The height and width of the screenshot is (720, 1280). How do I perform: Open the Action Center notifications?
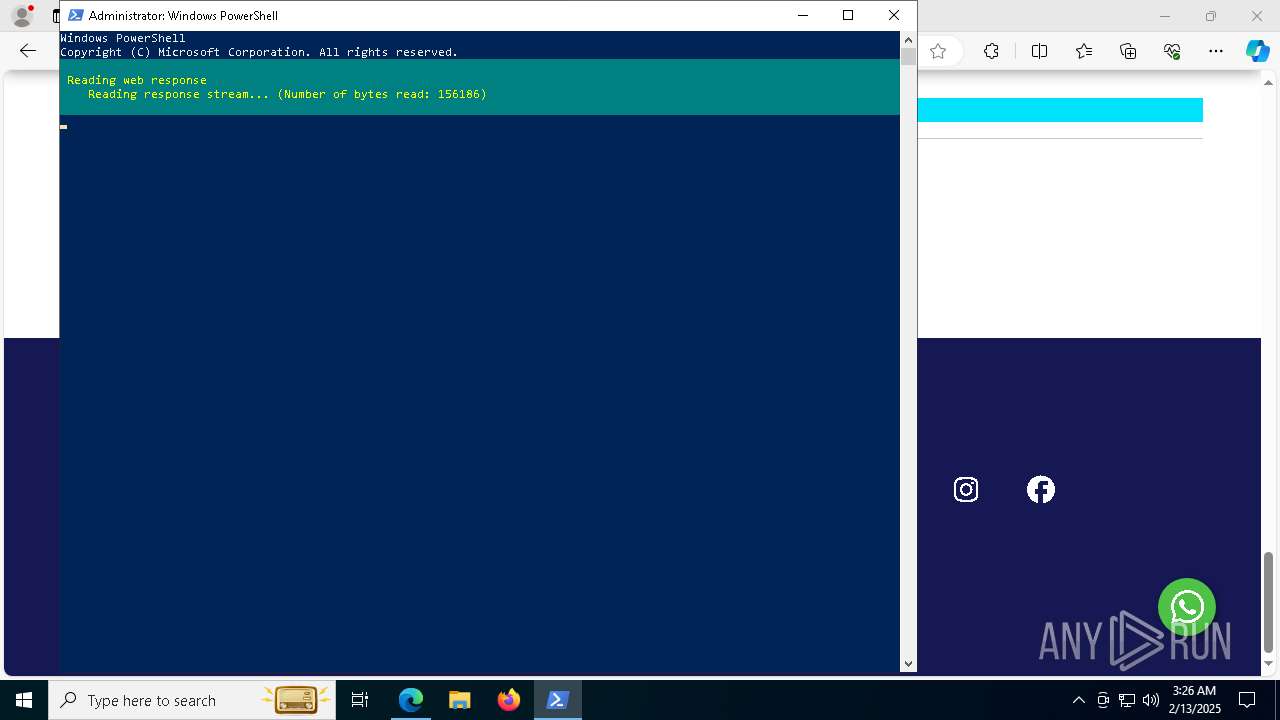click(x=1247, y=700)
